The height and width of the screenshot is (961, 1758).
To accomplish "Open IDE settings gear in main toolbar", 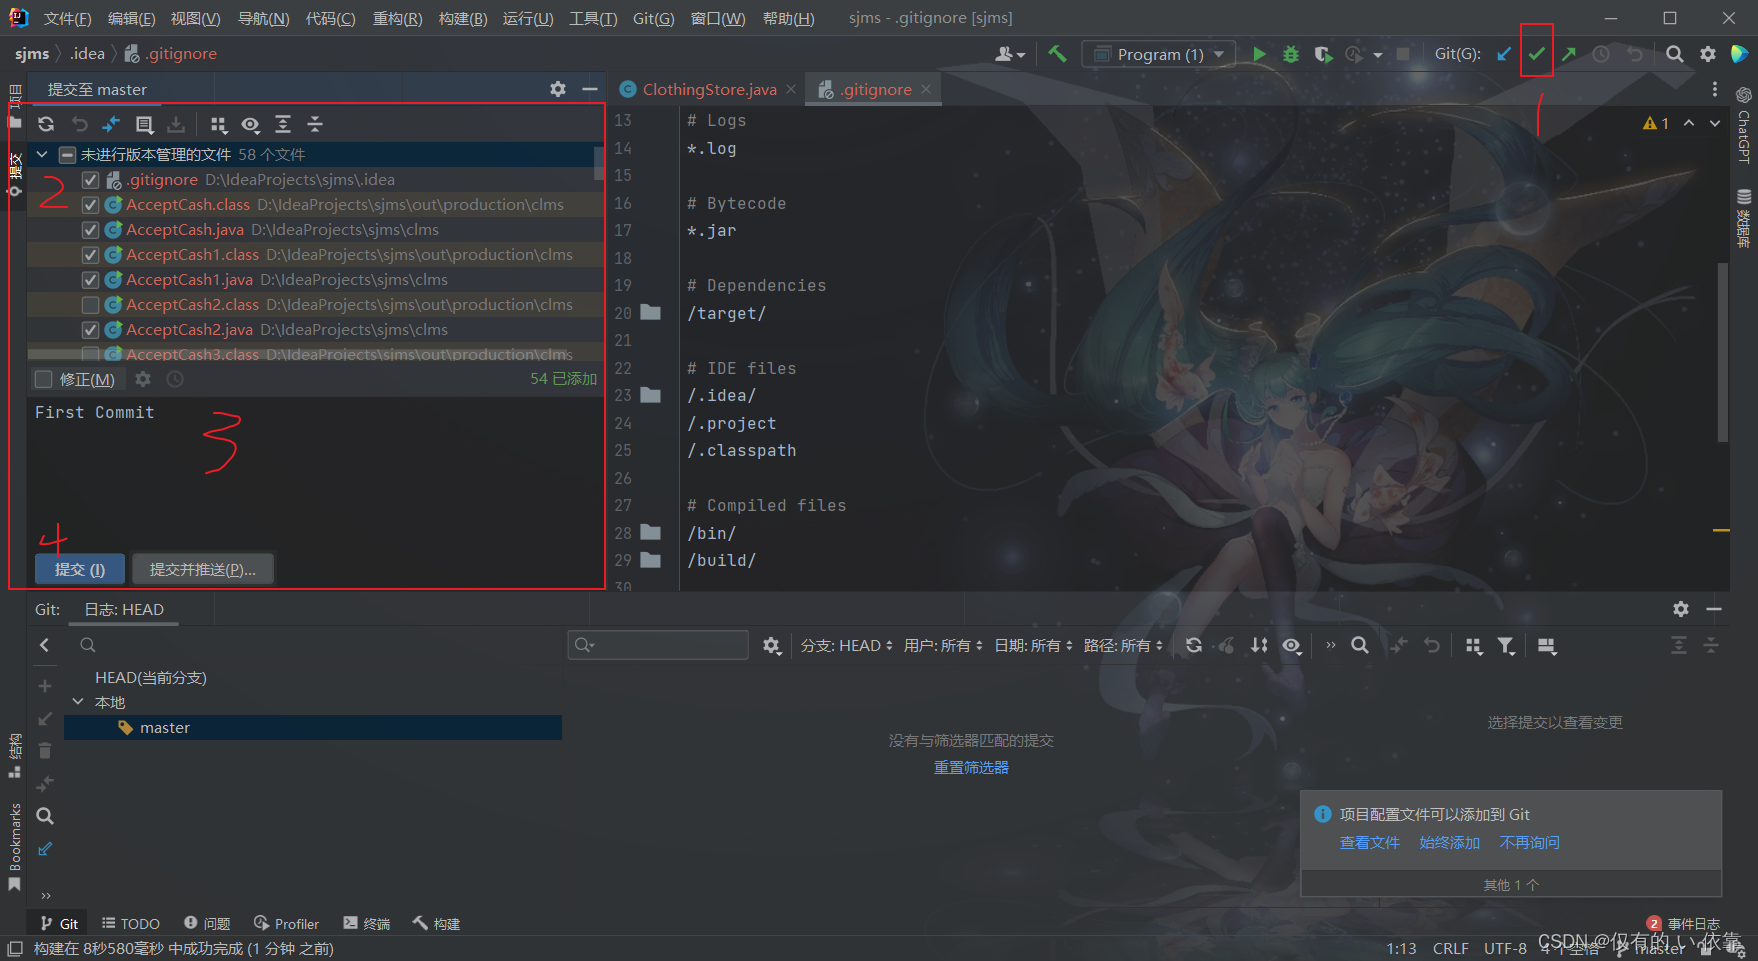I will (1708, 54).
